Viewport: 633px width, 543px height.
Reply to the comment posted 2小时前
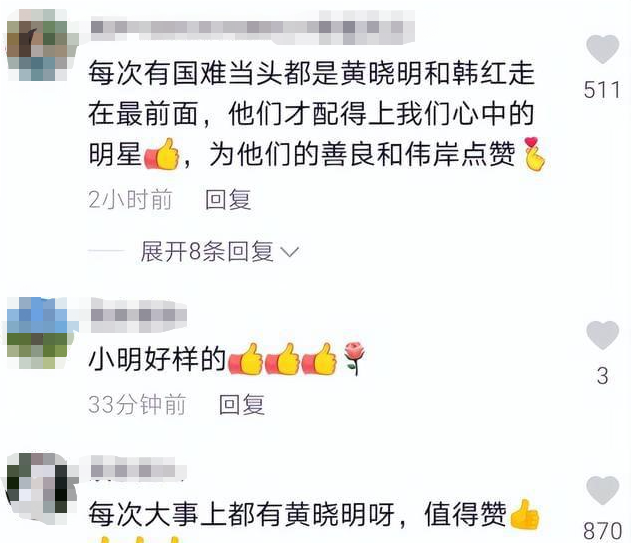(x=228, y=199)
